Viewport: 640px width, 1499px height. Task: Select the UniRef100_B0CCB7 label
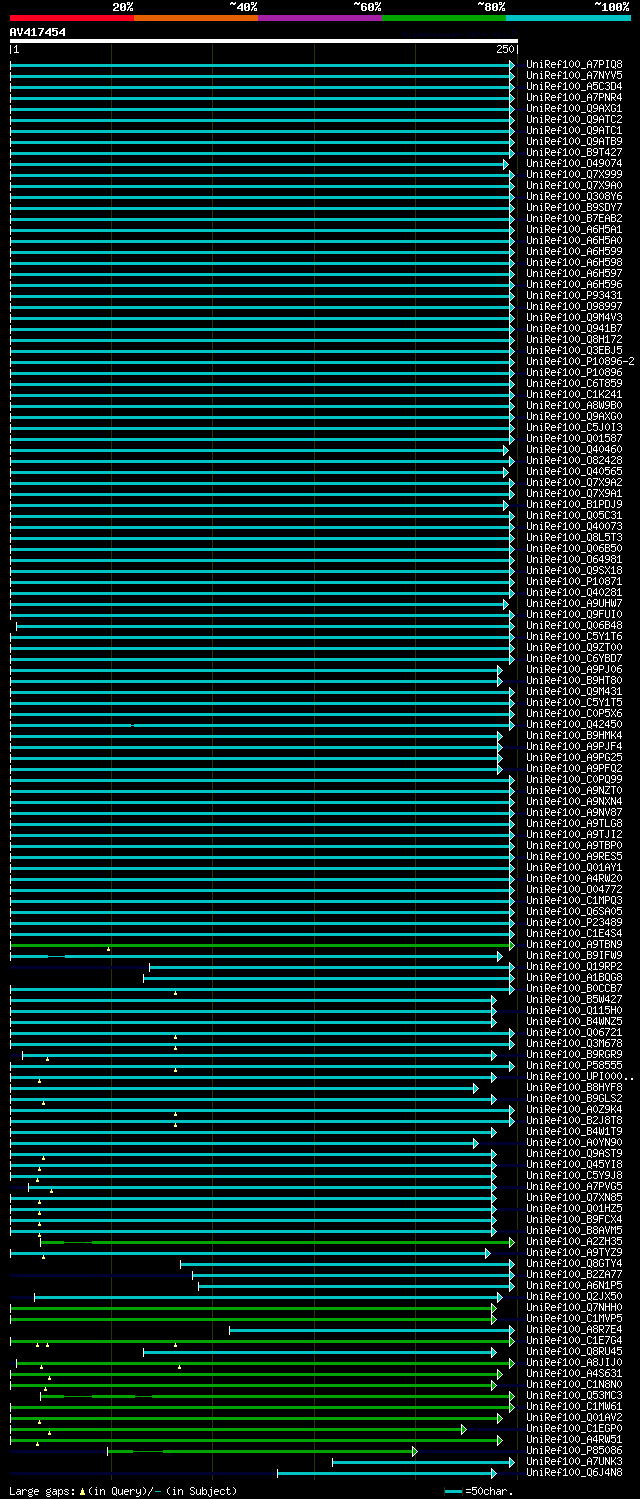tap(574, 988)
